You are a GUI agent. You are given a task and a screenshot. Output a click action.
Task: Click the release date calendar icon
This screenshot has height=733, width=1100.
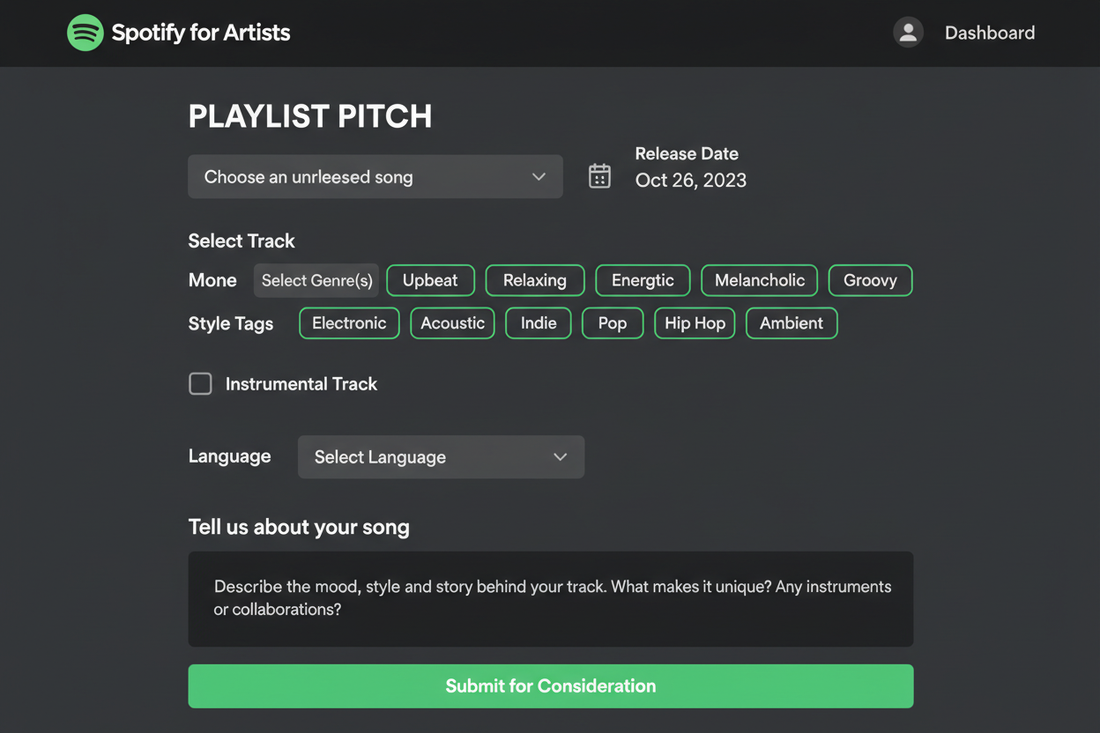point(599,175)
